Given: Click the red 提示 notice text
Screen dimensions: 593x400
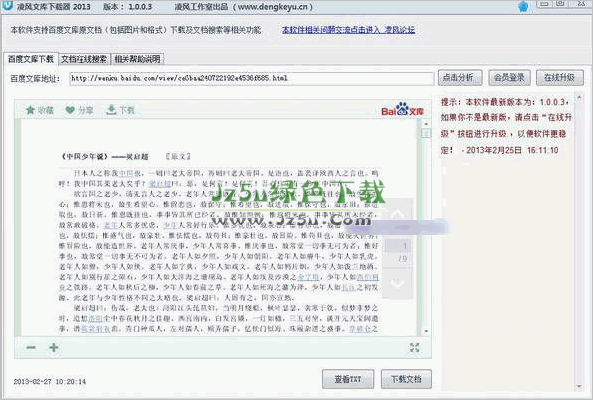Looking at the screenshot, I should (x=506, y=126).
